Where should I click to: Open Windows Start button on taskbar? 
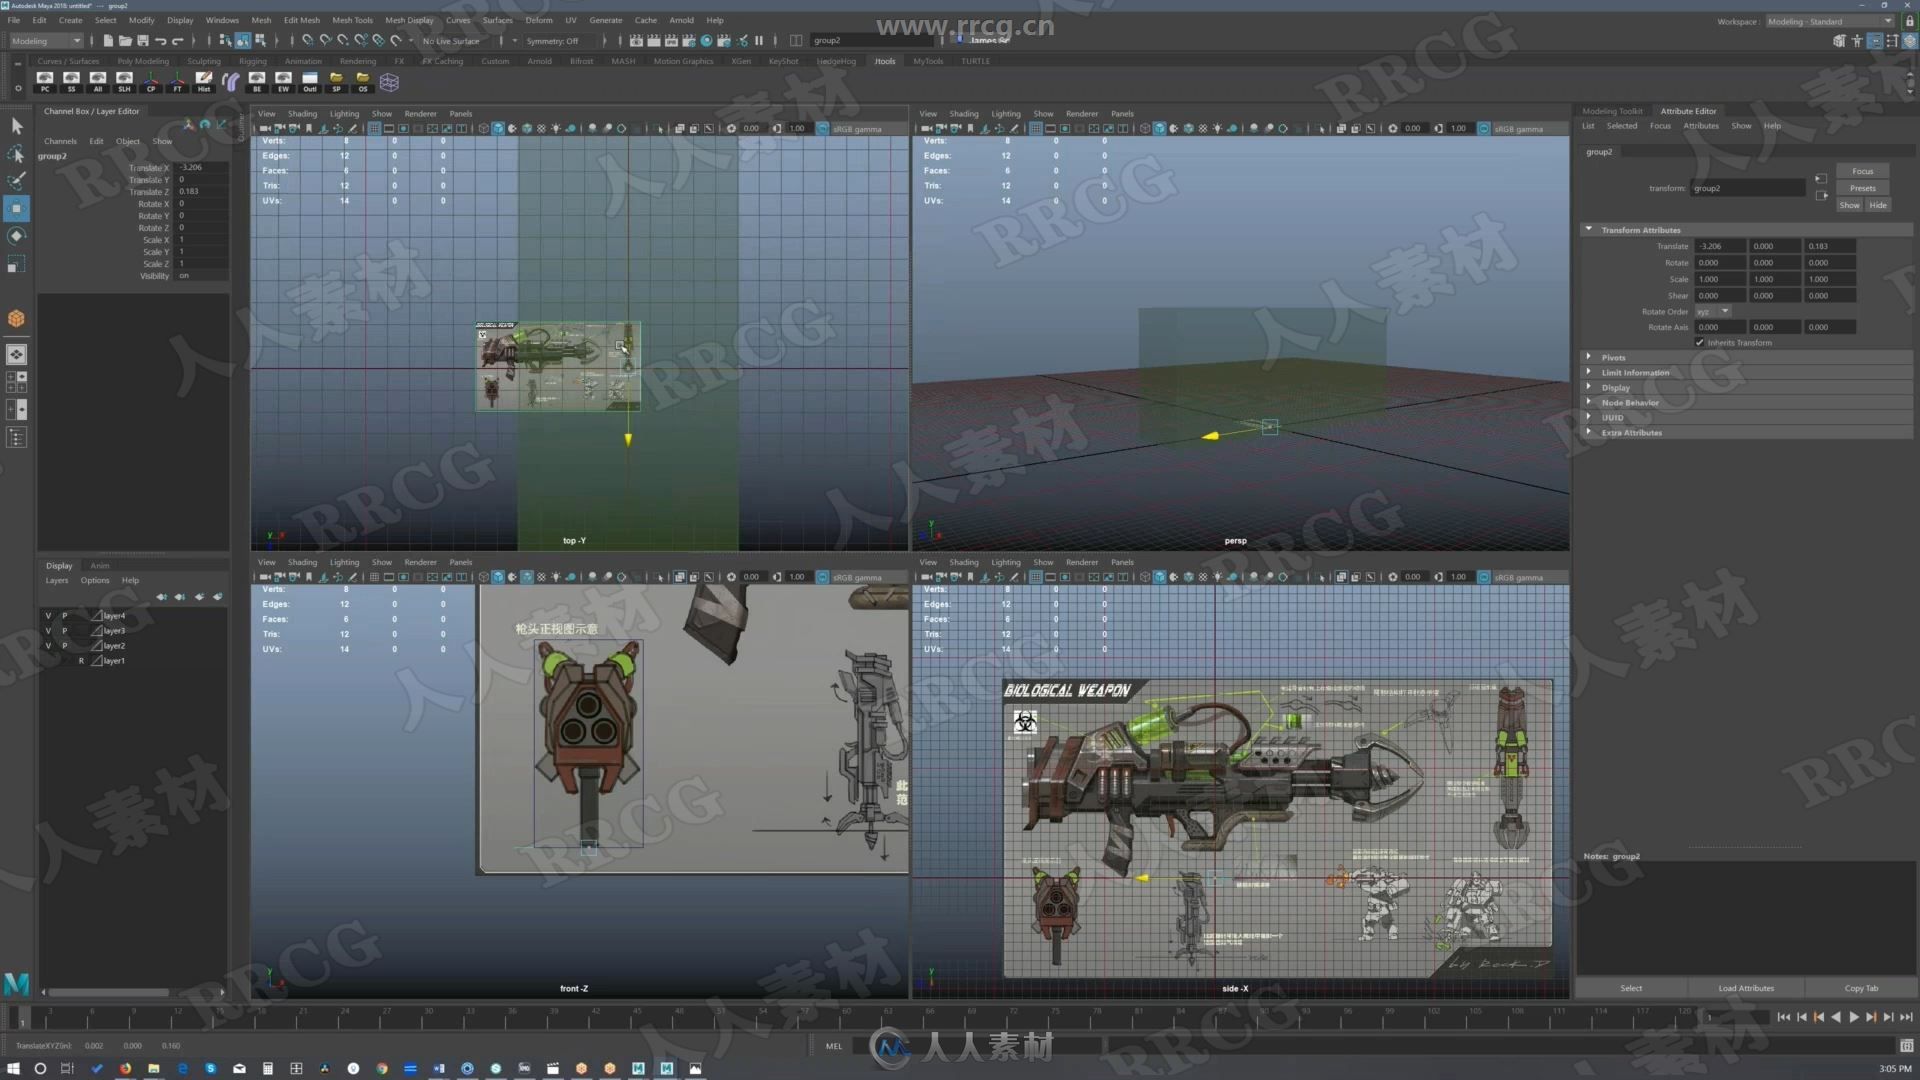click(13, 1068)
